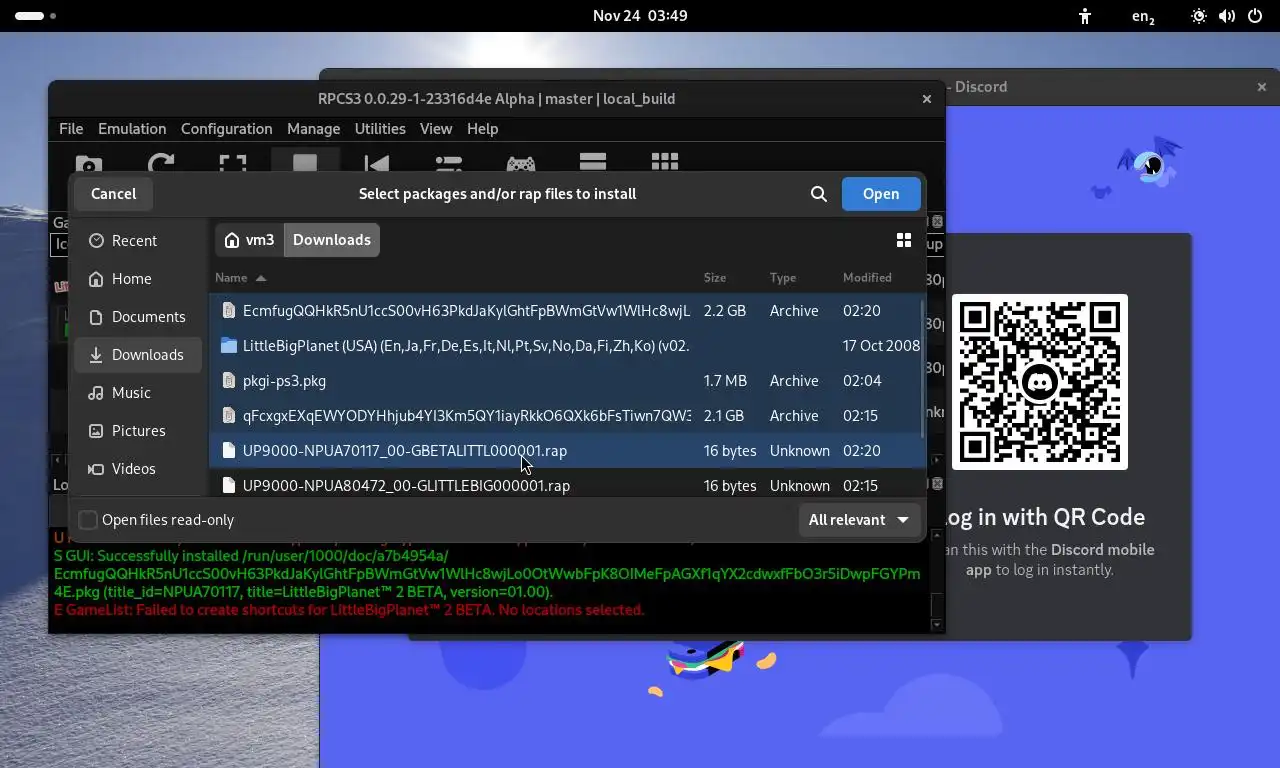Open the clock Nov 24 03:49 menu
The width and height of the screenshot is (1280, 768).
tap(640, 16)
